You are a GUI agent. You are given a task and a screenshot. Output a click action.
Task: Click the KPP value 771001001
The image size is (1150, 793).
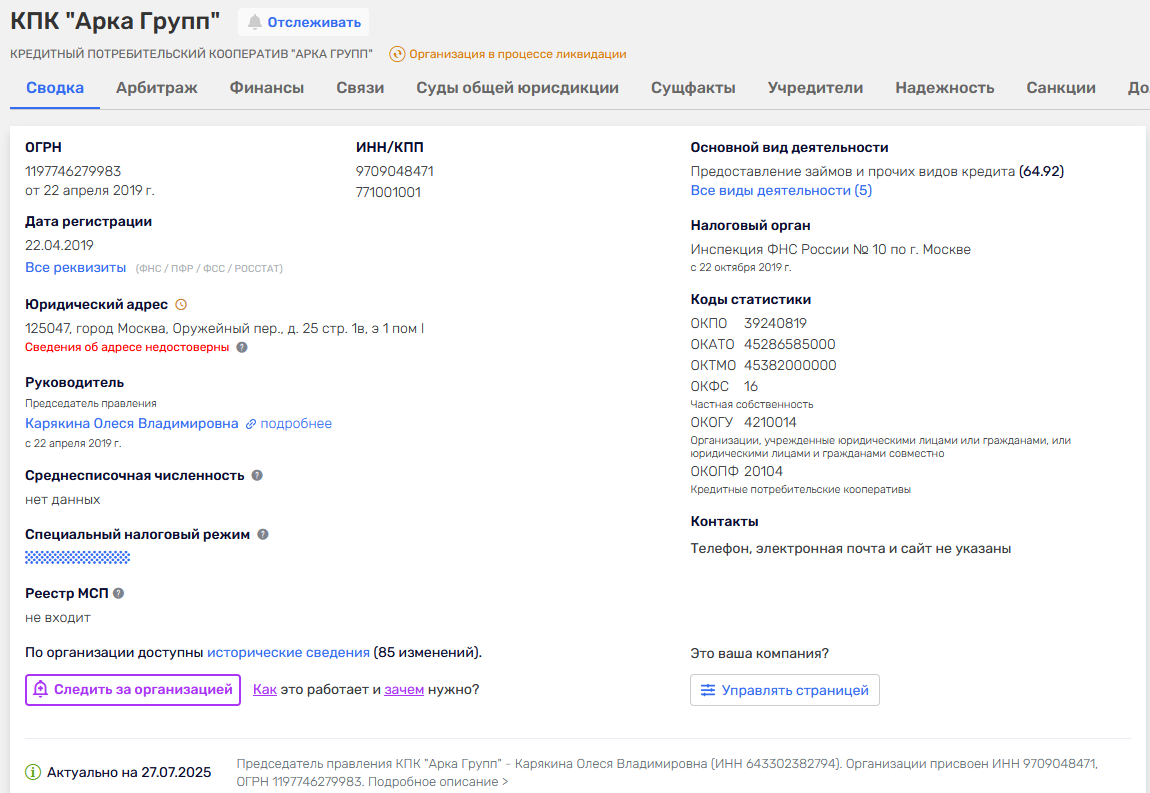389,192
